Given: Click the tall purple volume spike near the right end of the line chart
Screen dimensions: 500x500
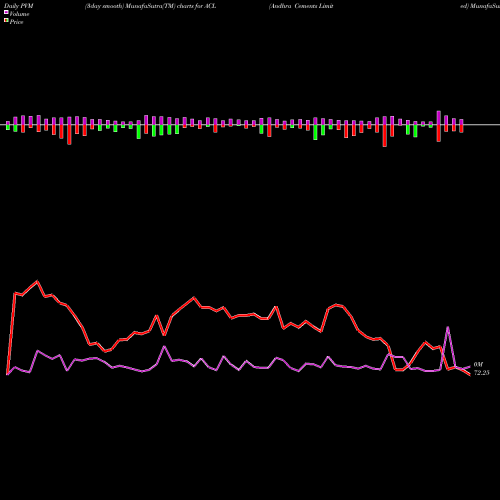Looking at the screenshot, I should pyautogui.click(x=448, y=328).
